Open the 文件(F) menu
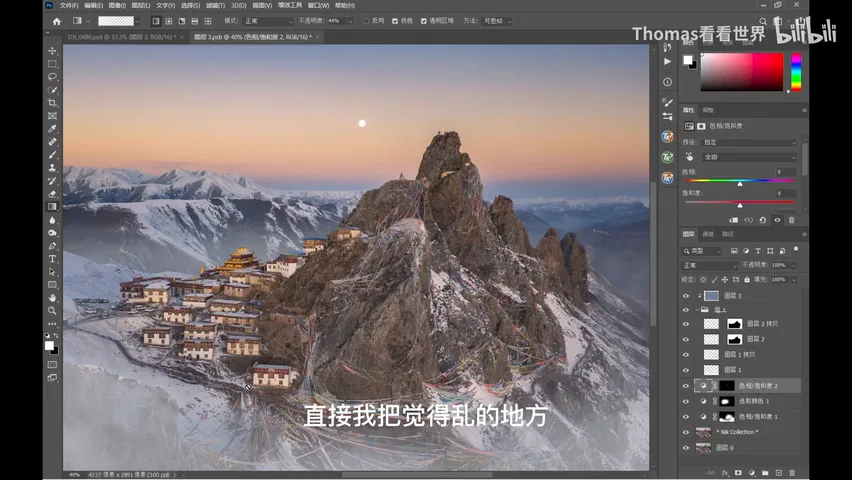The image size is (852, 480). click(x=69, y=5)
